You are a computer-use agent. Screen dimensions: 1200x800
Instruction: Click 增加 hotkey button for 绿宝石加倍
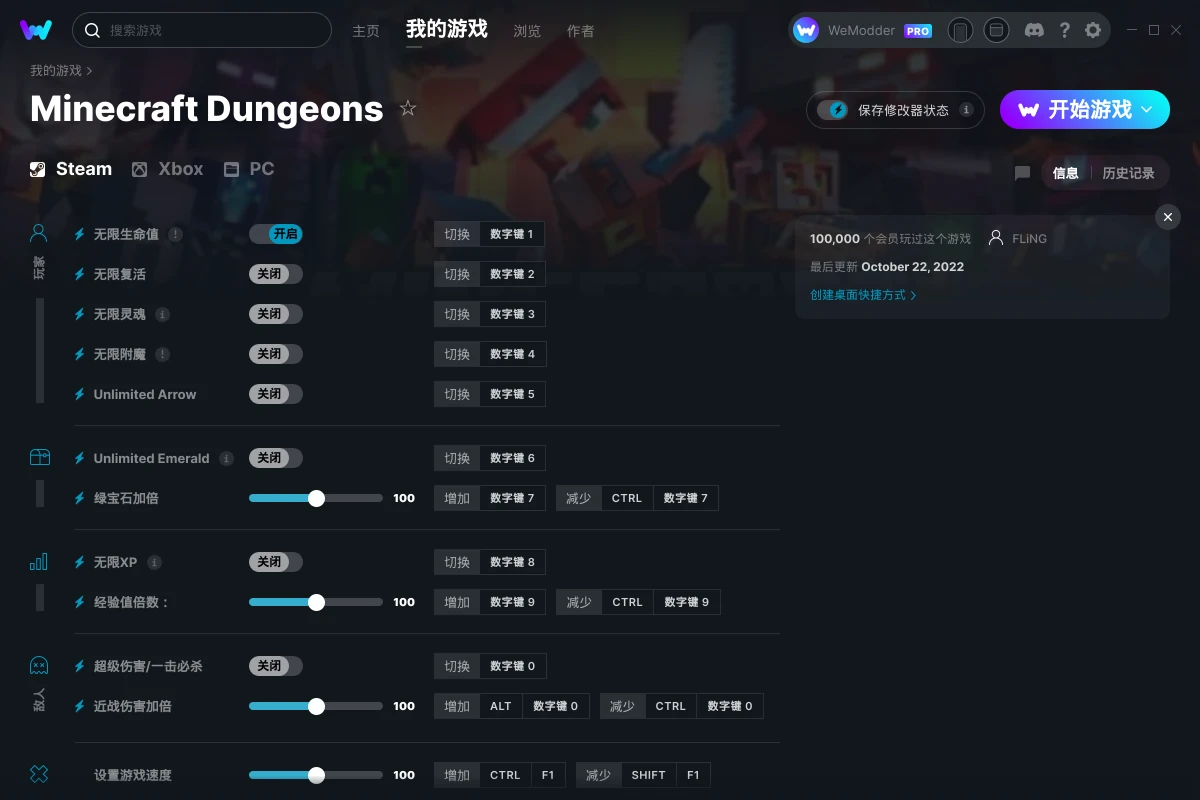(x=457, y=498)
